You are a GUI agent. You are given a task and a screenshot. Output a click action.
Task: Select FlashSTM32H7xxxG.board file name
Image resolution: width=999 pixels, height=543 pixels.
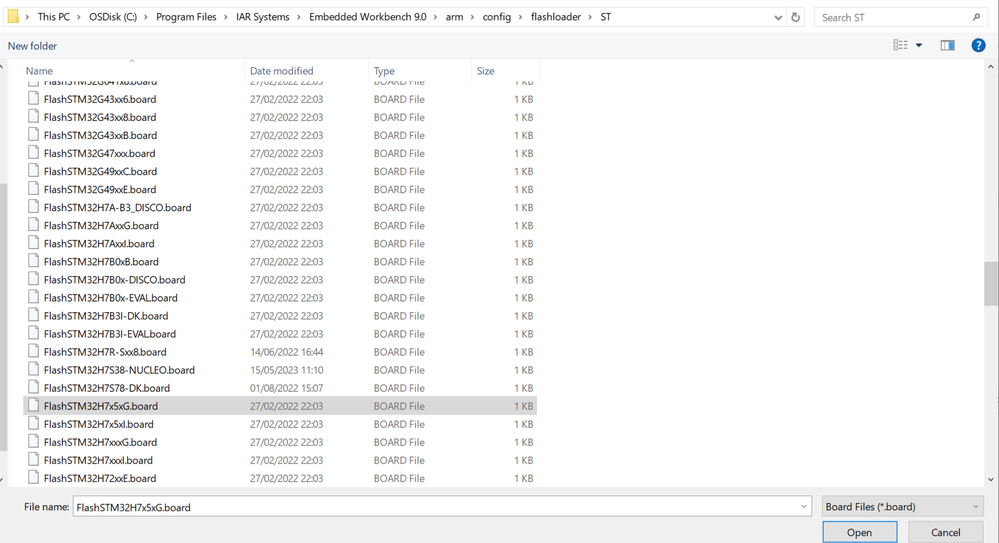point(100,442)
